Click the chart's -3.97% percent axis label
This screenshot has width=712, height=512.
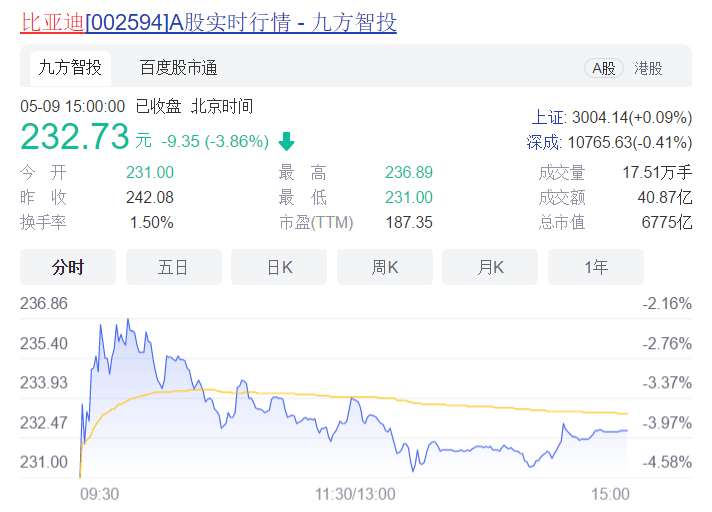point(667,423)
